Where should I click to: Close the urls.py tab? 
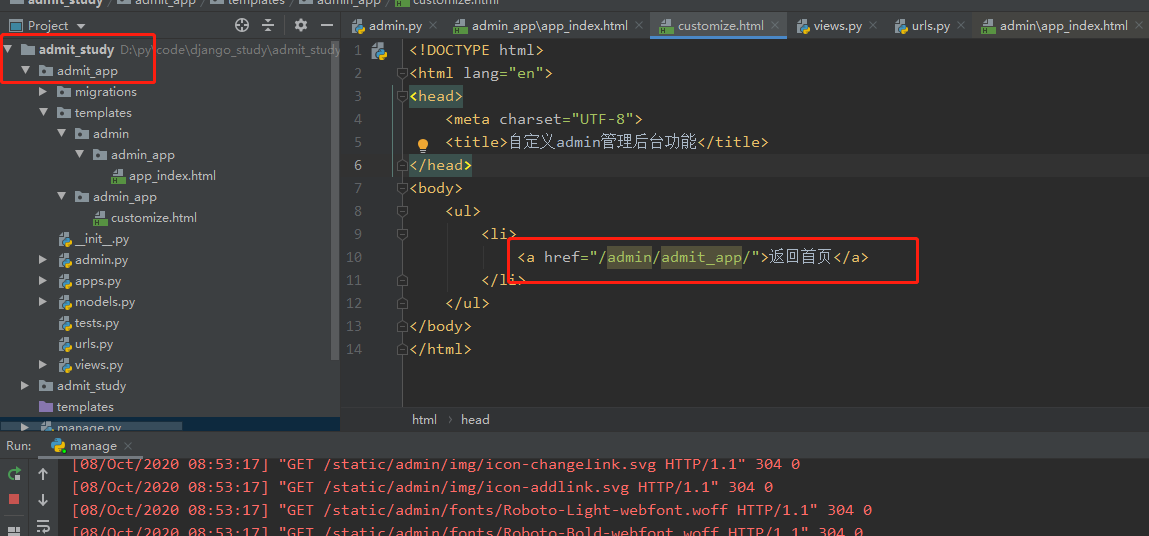click(x=962, y=26)
